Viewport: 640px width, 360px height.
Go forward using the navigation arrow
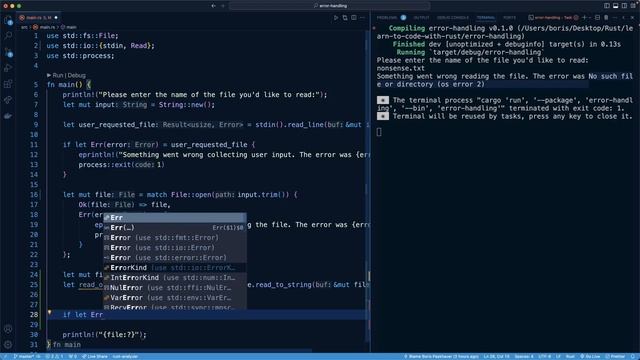coord(223,6)
